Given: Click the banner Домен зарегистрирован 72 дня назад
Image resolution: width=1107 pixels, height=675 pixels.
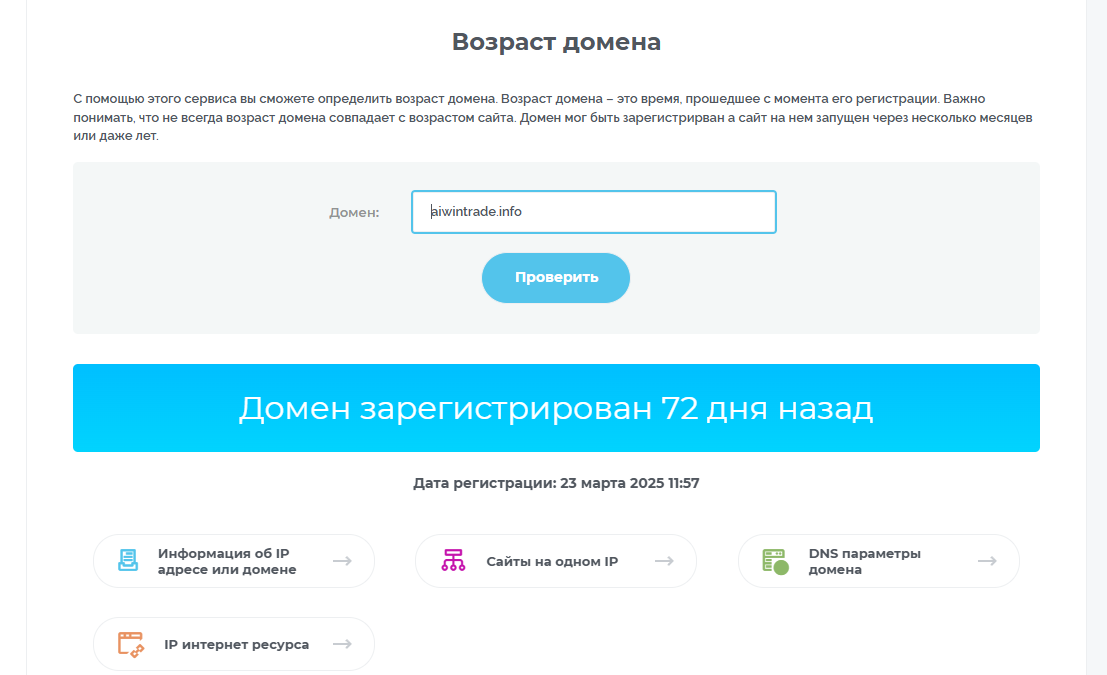Looking at the screenshot, I should click(556, 408).
